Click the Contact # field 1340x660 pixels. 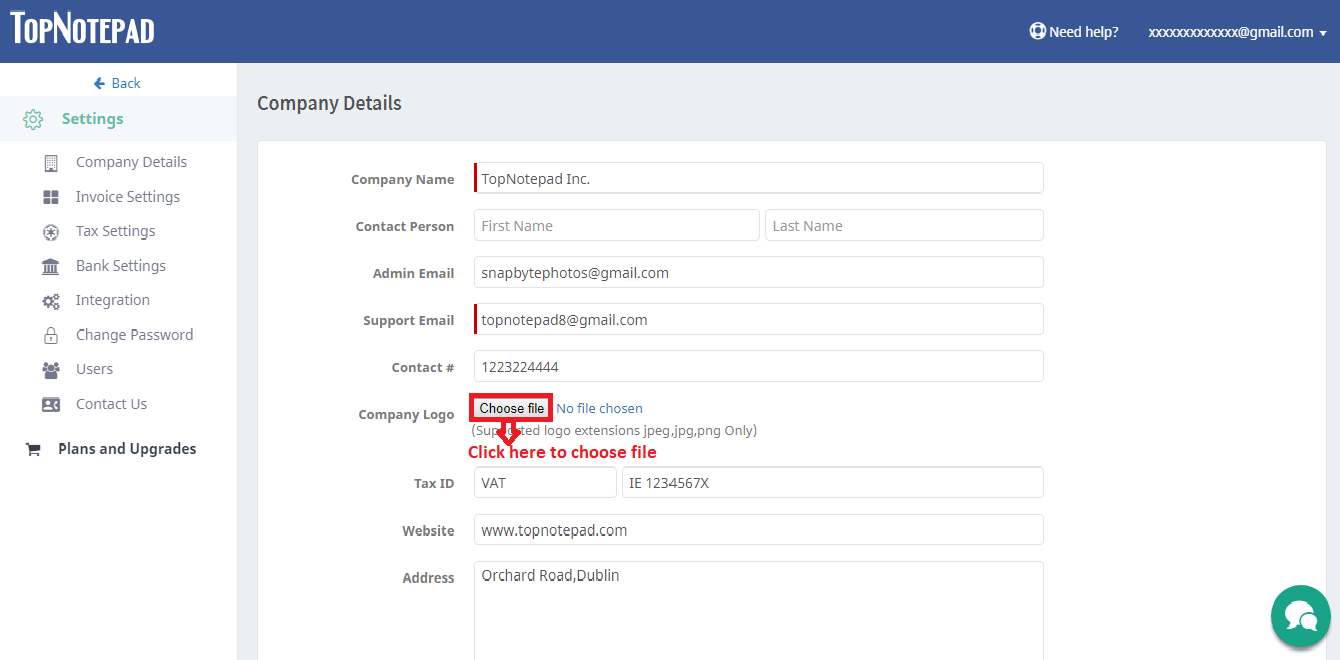pos(759,366)
